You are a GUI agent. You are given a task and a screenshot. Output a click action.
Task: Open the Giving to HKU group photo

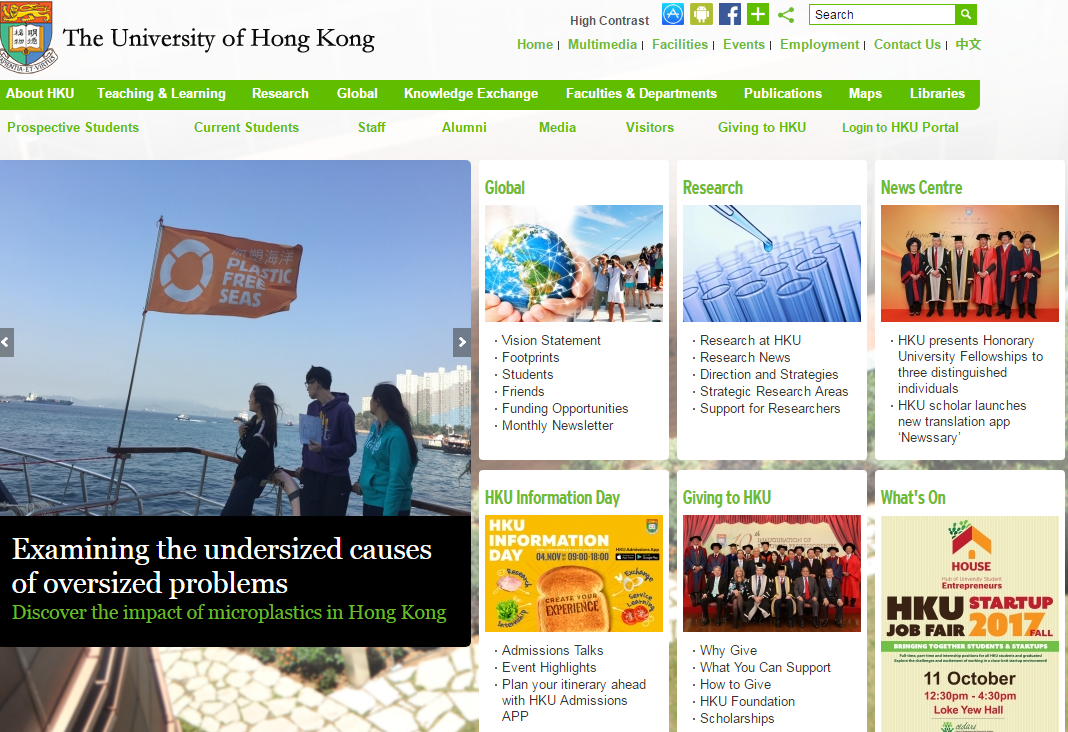click(772, 573)
